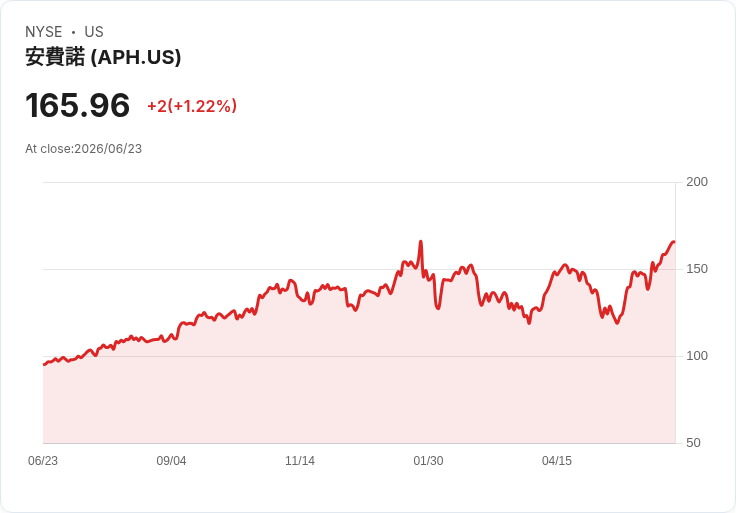This screenshot has width=736, height=513.
Task: Click the 50 y-axis label
Action: pyautogui.click(x=693, y=443)
